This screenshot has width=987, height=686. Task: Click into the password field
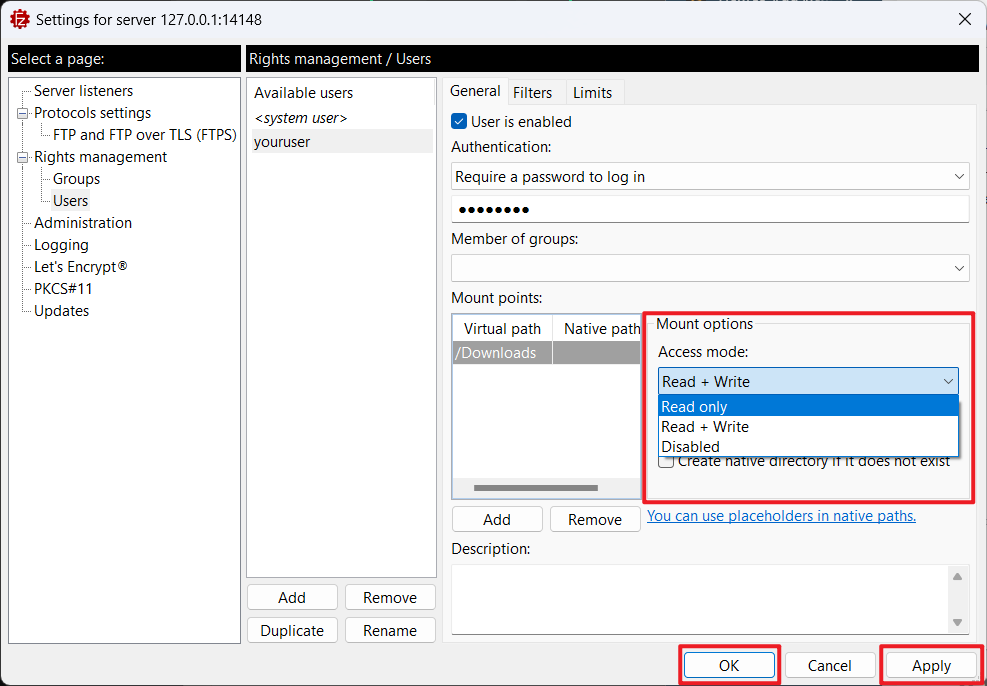click(709, 209)
